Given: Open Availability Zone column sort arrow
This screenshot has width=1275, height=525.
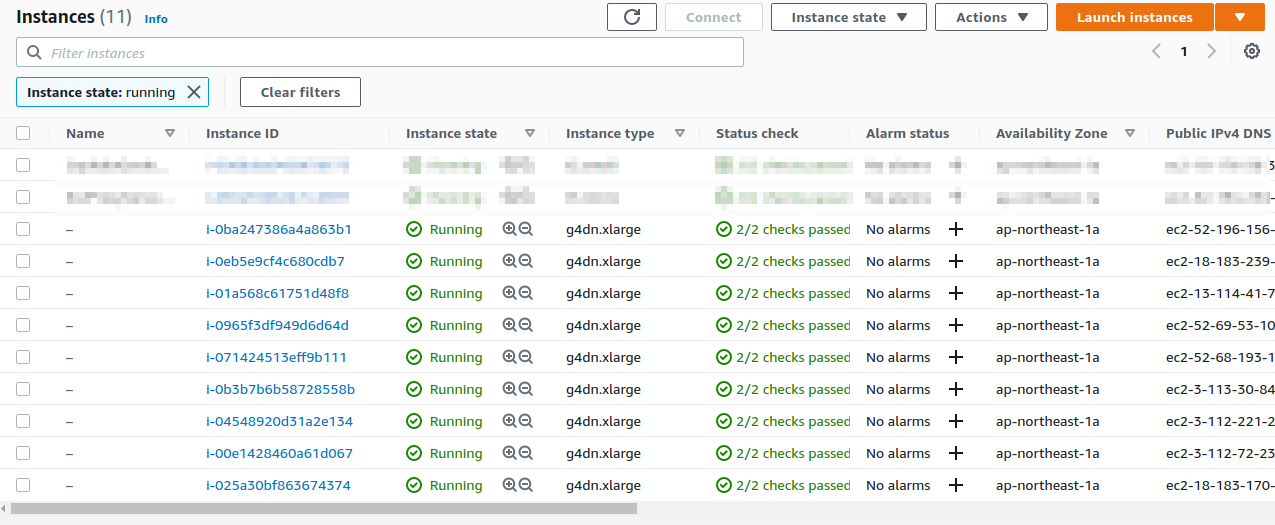Looking at the screenshot, I should click(x=1130, y=133).
